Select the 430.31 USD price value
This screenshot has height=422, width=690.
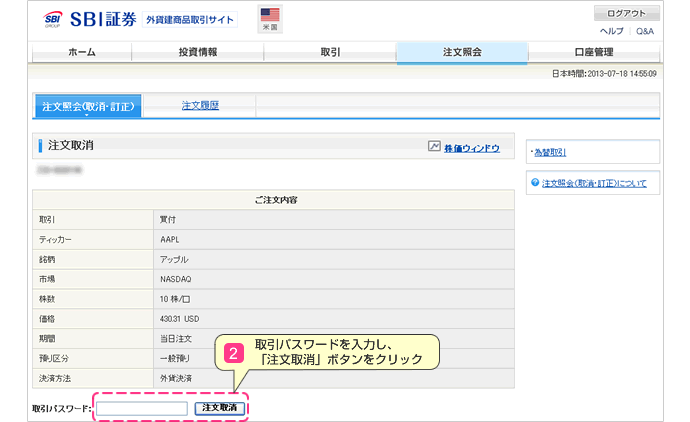coord(179,319)
